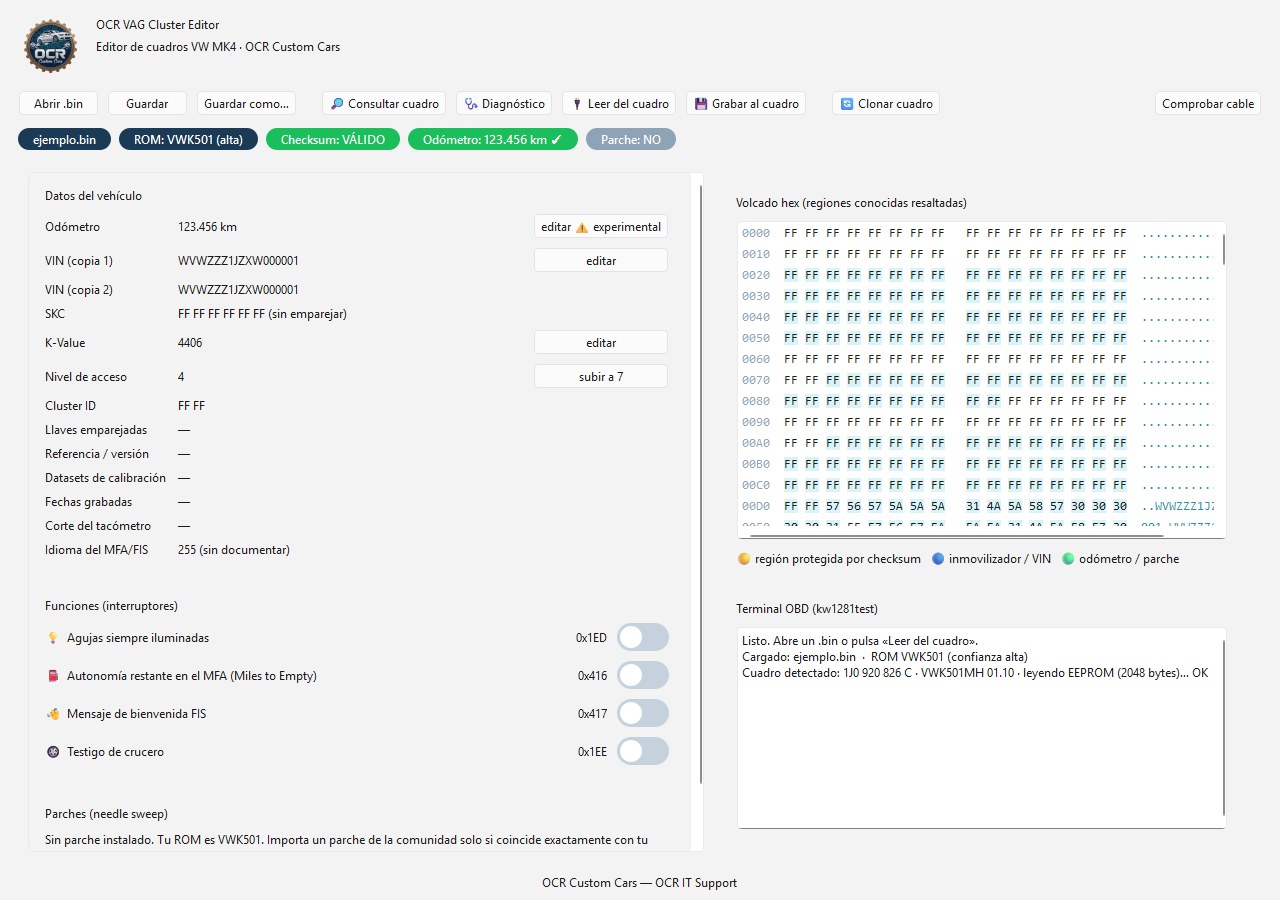This screenshot has height=900, width=1280.
Task: Click subir a 7 for Nivel de acceso
Action: pos(601,376)
